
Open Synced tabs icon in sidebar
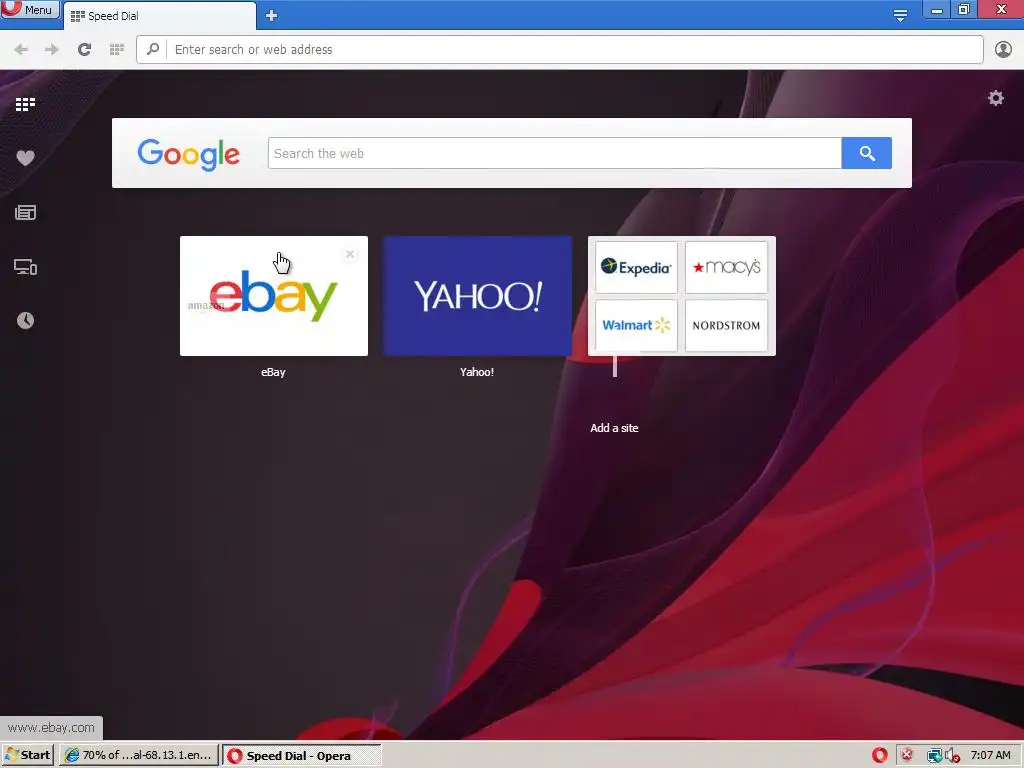25,266
